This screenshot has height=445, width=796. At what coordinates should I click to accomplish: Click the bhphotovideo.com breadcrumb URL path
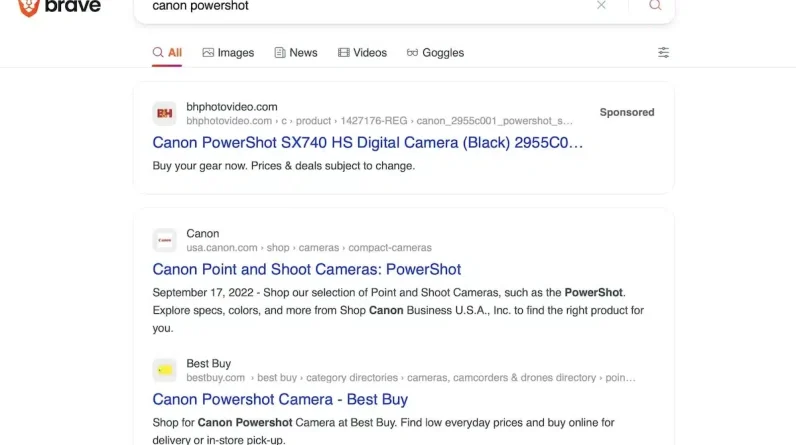pos(379,121)
